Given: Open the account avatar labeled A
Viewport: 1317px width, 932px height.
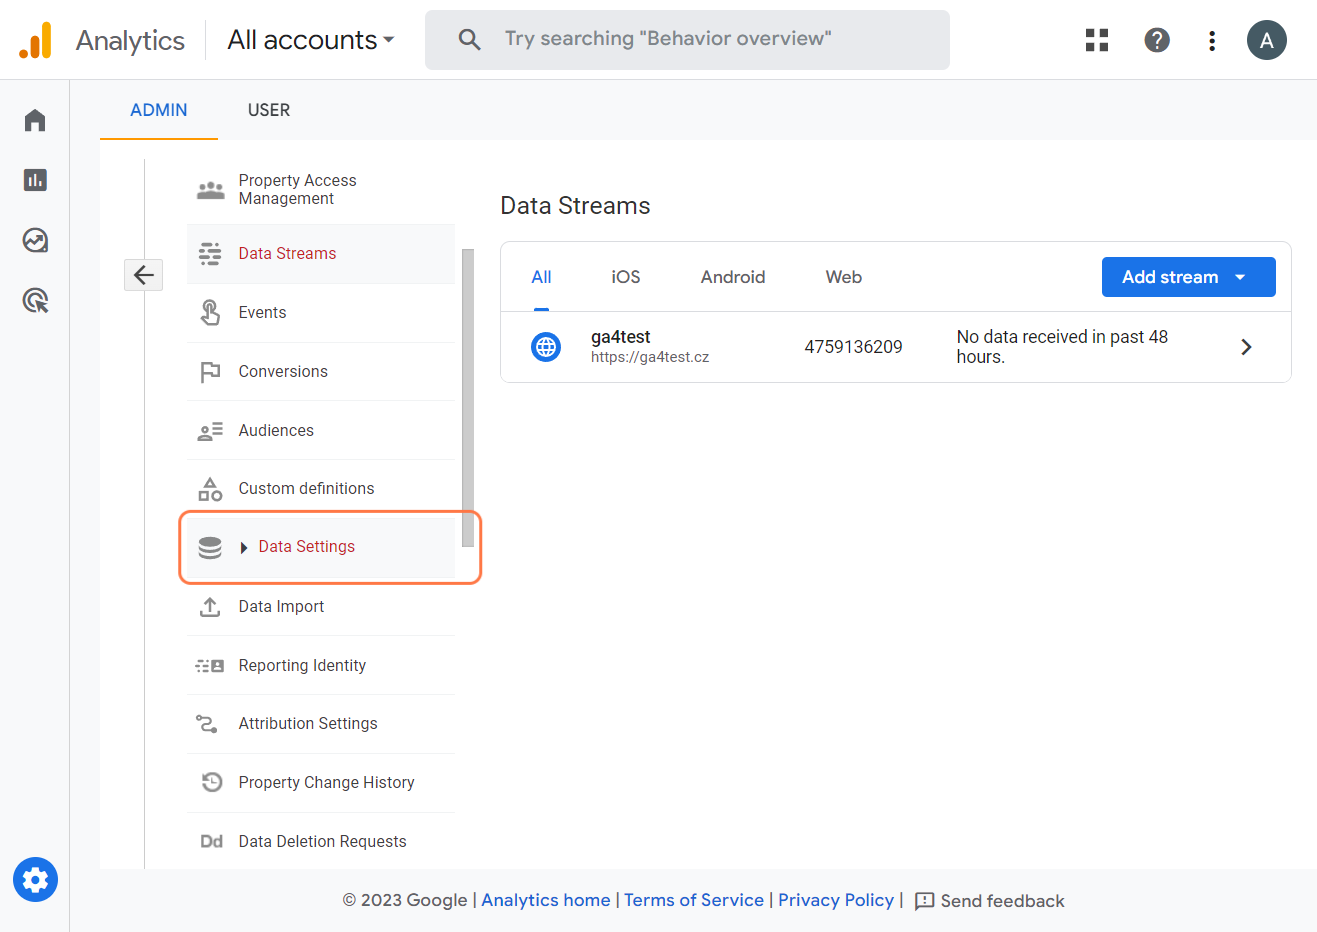Looking at the screenshot, I should (1267, 40).
